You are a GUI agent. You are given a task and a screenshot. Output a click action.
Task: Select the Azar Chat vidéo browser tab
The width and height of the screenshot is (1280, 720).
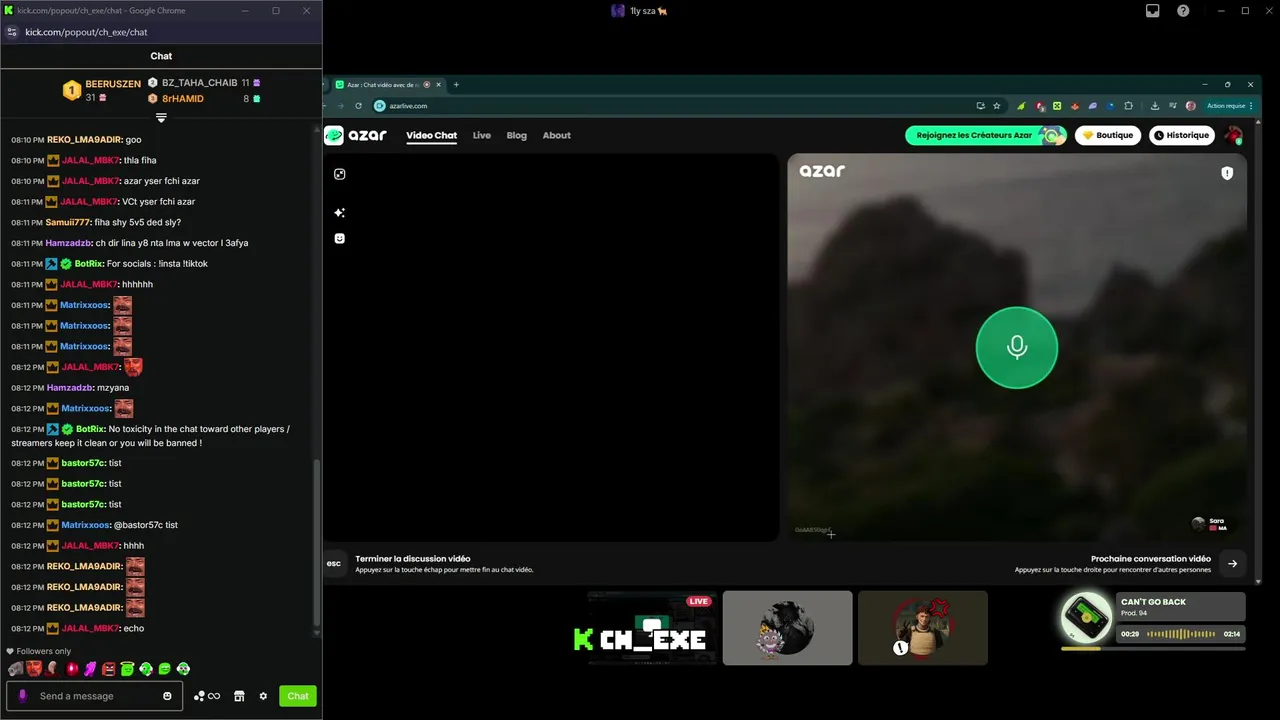click(388, 84)
